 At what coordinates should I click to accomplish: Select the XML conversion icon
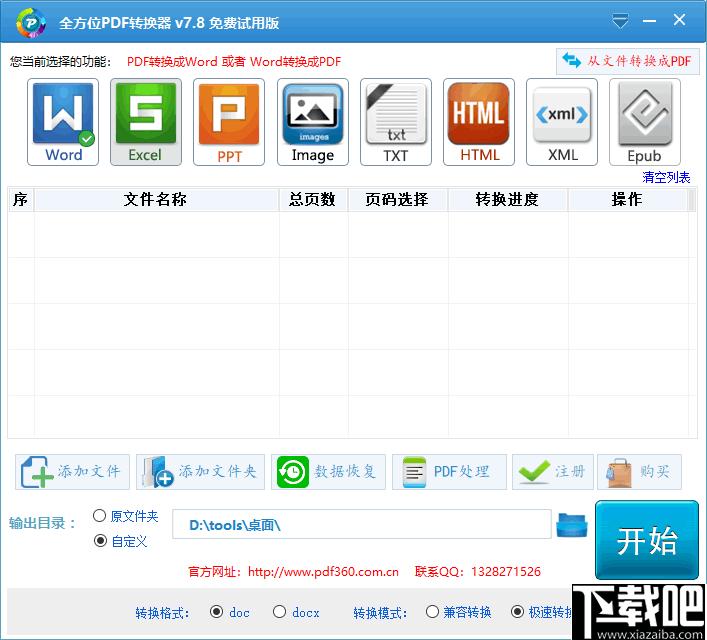coord(561,122)
